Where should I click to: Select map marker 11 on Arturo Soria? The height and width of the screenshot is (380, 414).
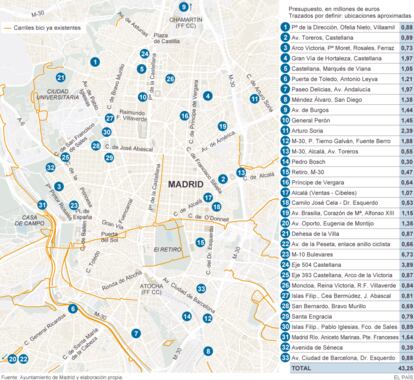tap(254, 99)
